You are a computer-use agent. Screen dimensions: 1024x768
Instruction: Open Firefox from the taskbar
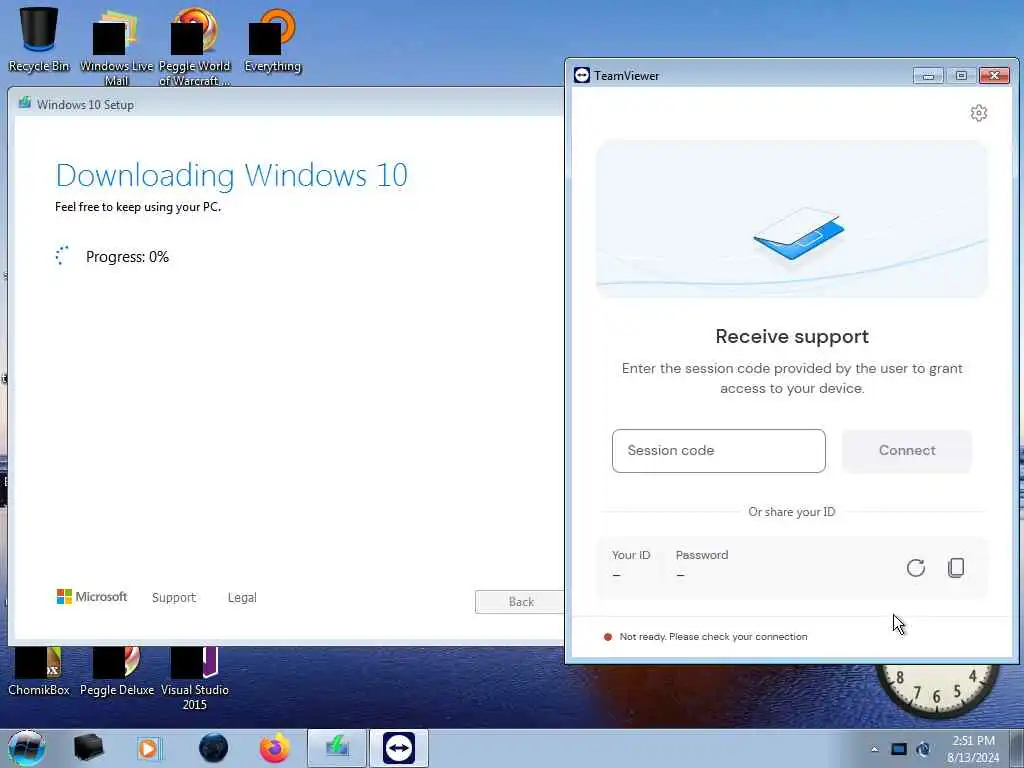coord(275,748)
